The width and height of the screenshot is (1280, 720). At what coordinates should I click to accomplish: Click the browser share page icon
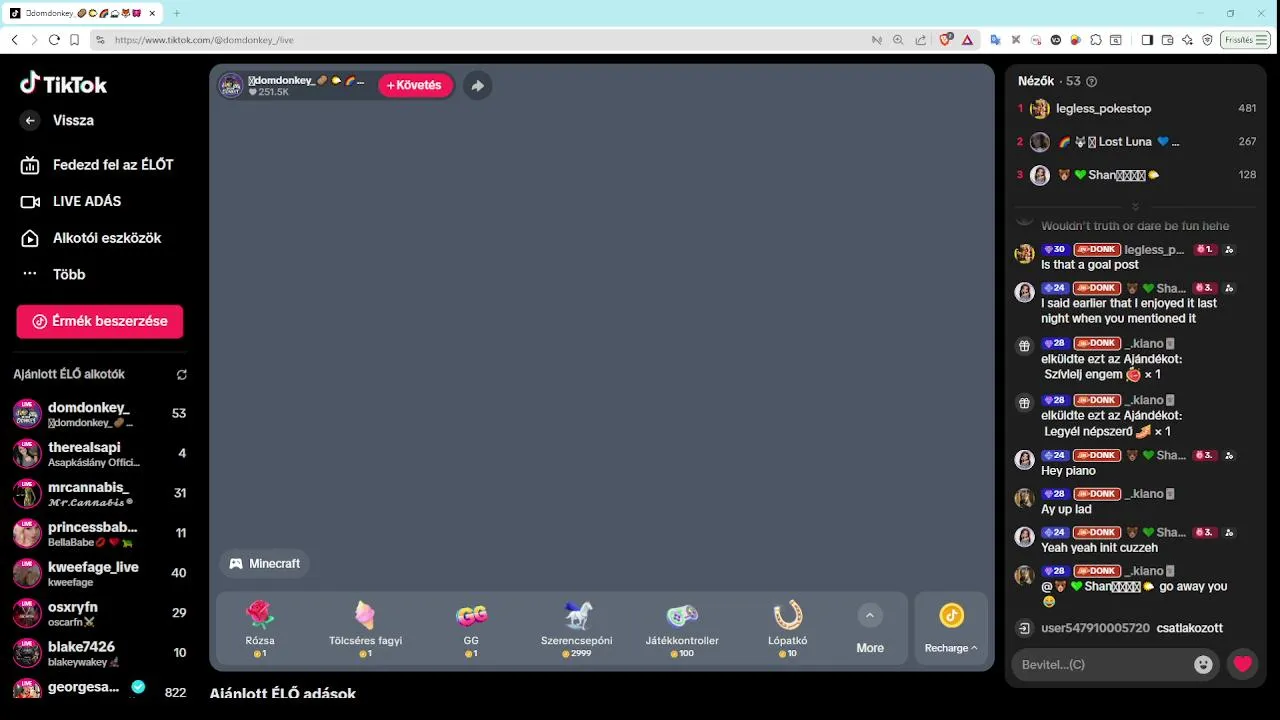919,40
